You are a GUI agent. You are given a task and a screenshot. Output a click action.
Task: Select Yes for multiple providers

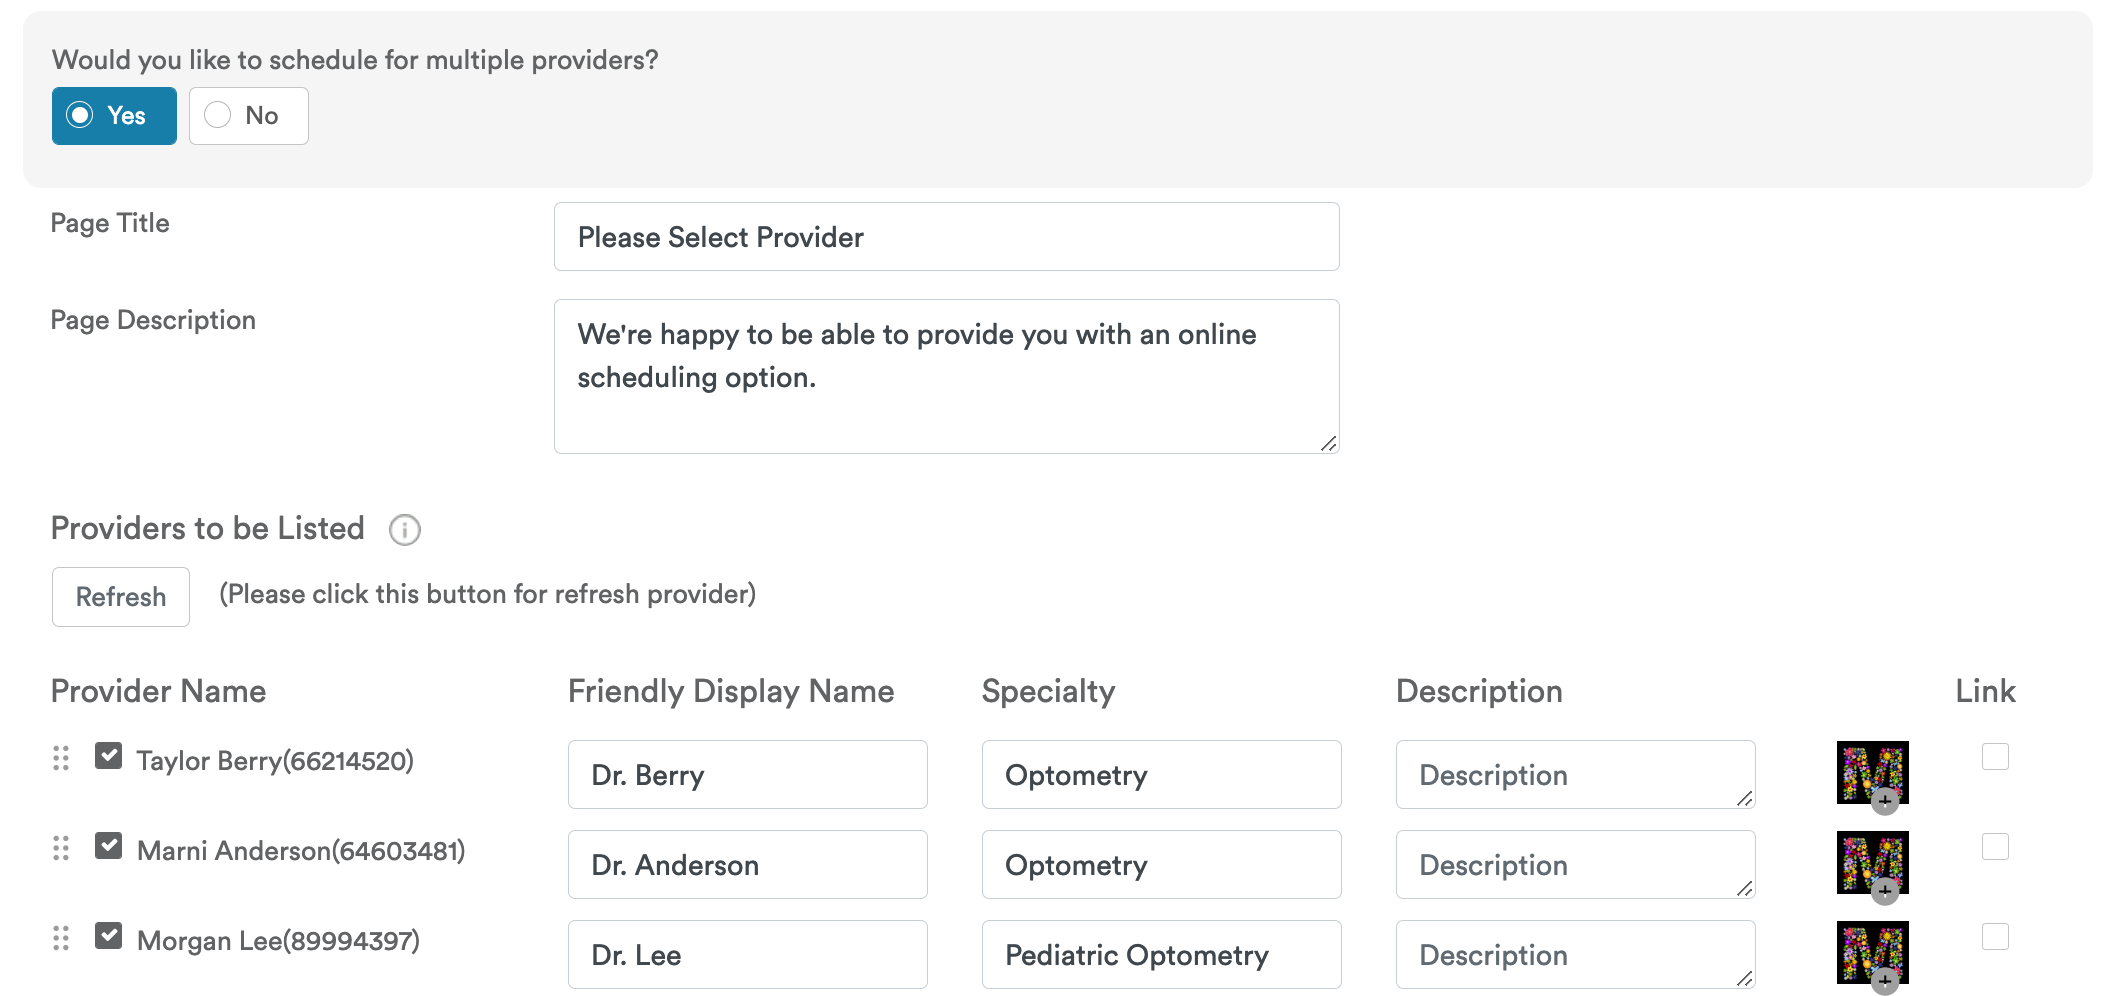click(114, 116)
